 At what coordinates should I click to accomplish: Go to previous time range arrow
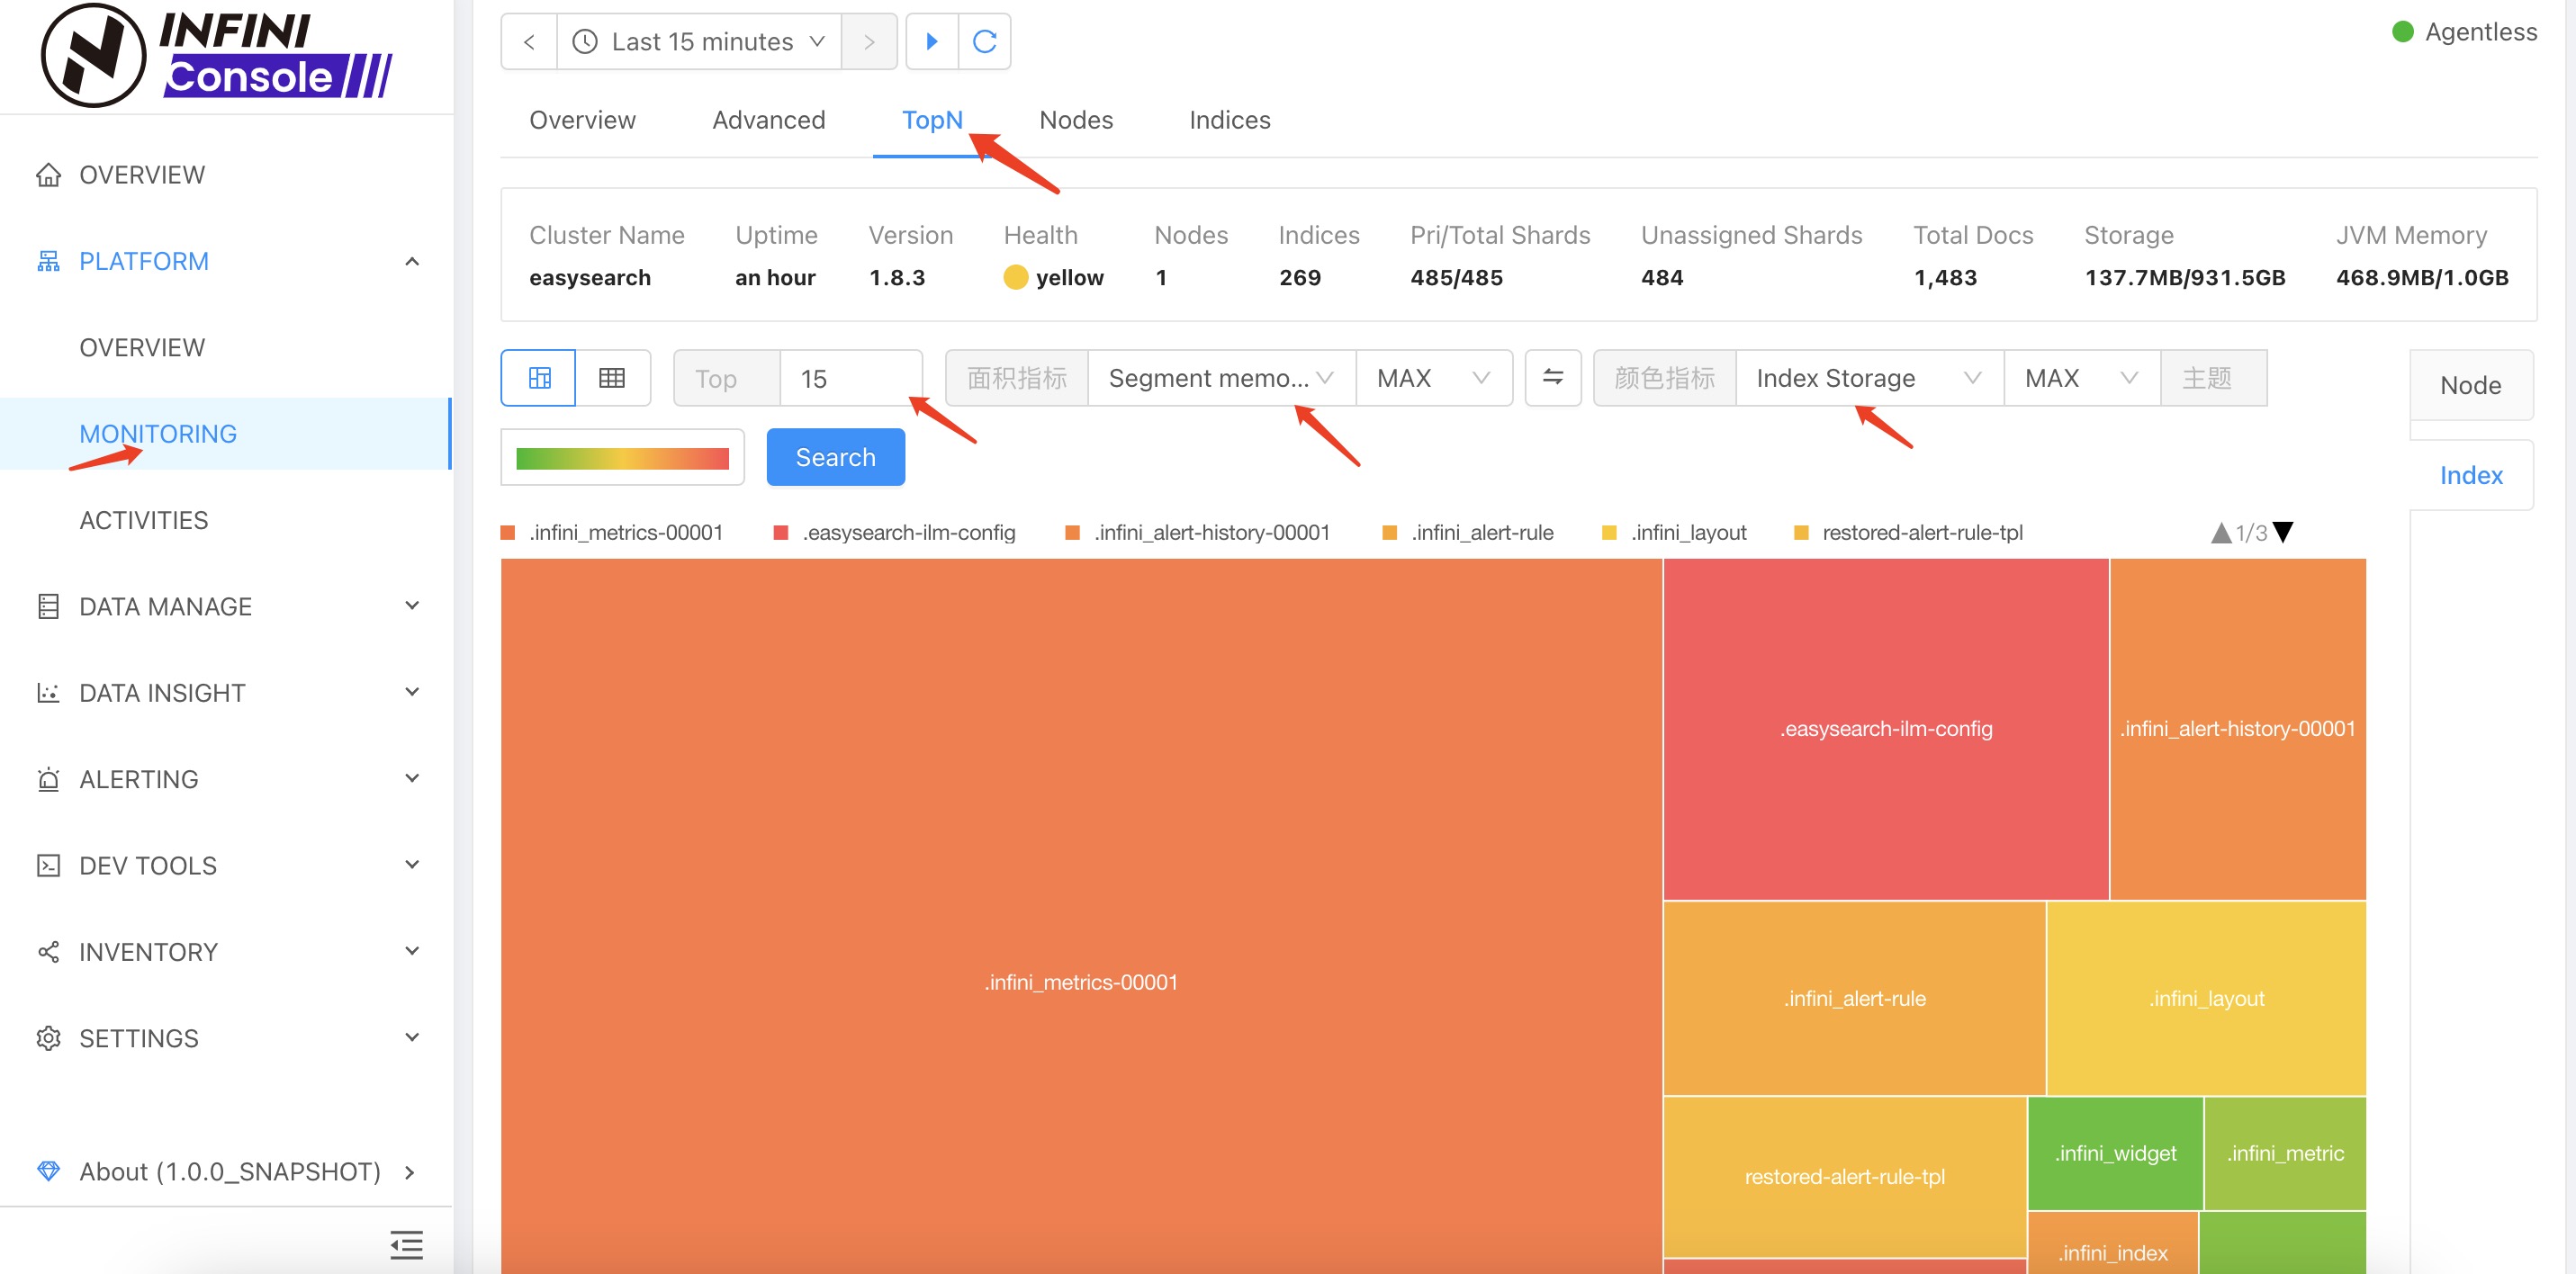tap(529, 42)
